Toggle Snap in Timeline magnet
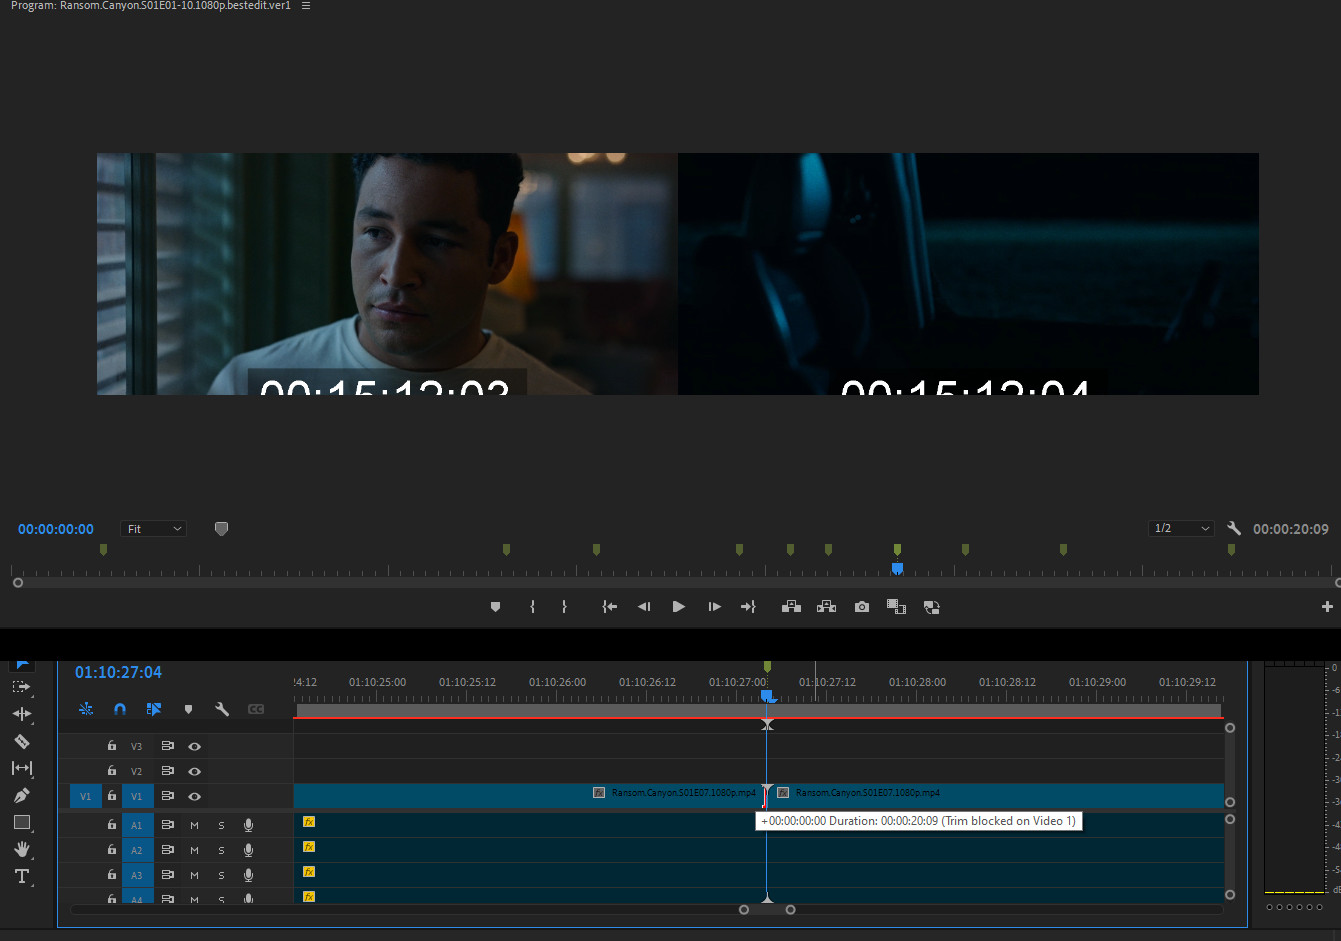This screenshot has height=941, width=1341. [120, 709]
